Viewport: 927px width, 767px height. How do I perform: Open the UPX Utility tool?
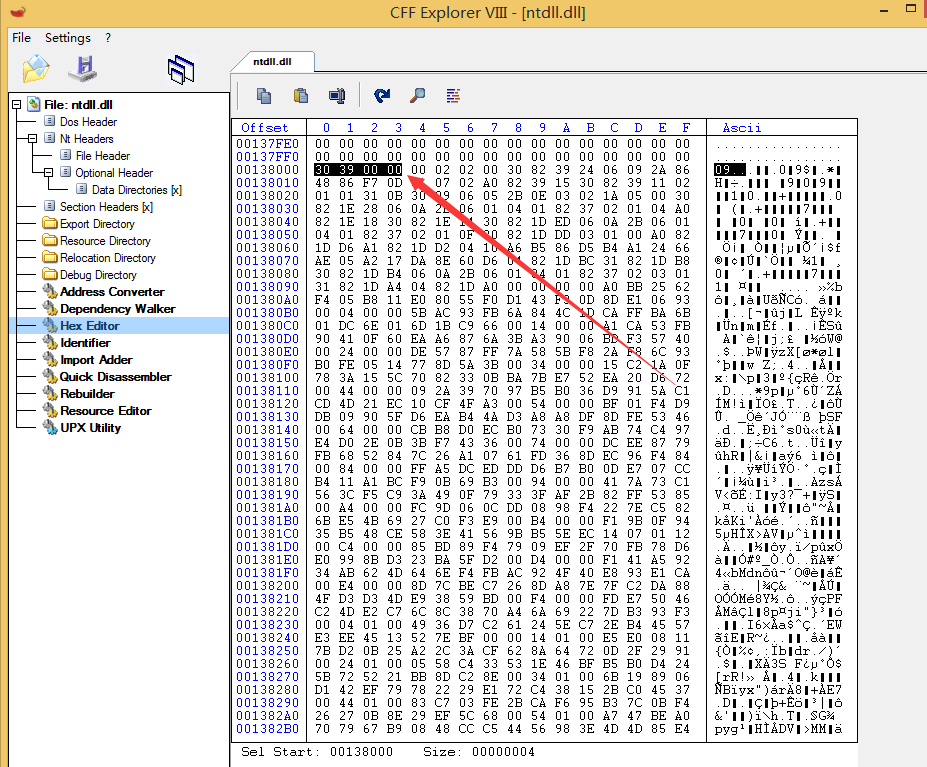(90, 428)
